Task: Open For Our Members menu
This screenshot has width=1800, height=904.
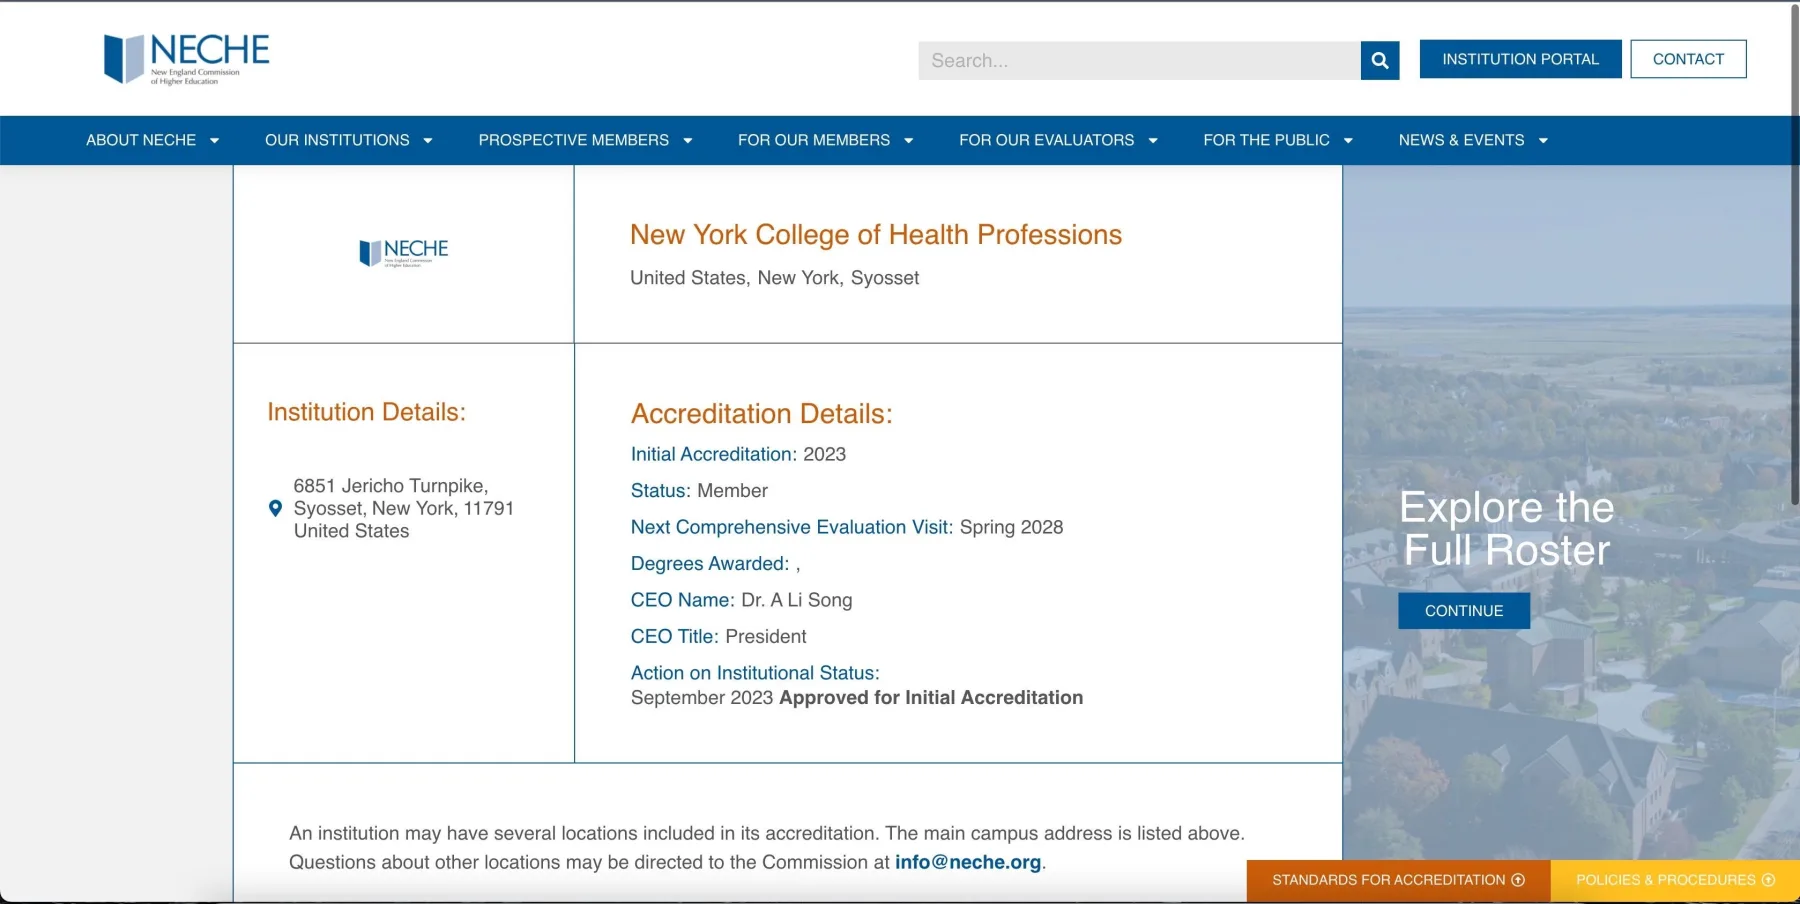Action: [x=814, y=140]
